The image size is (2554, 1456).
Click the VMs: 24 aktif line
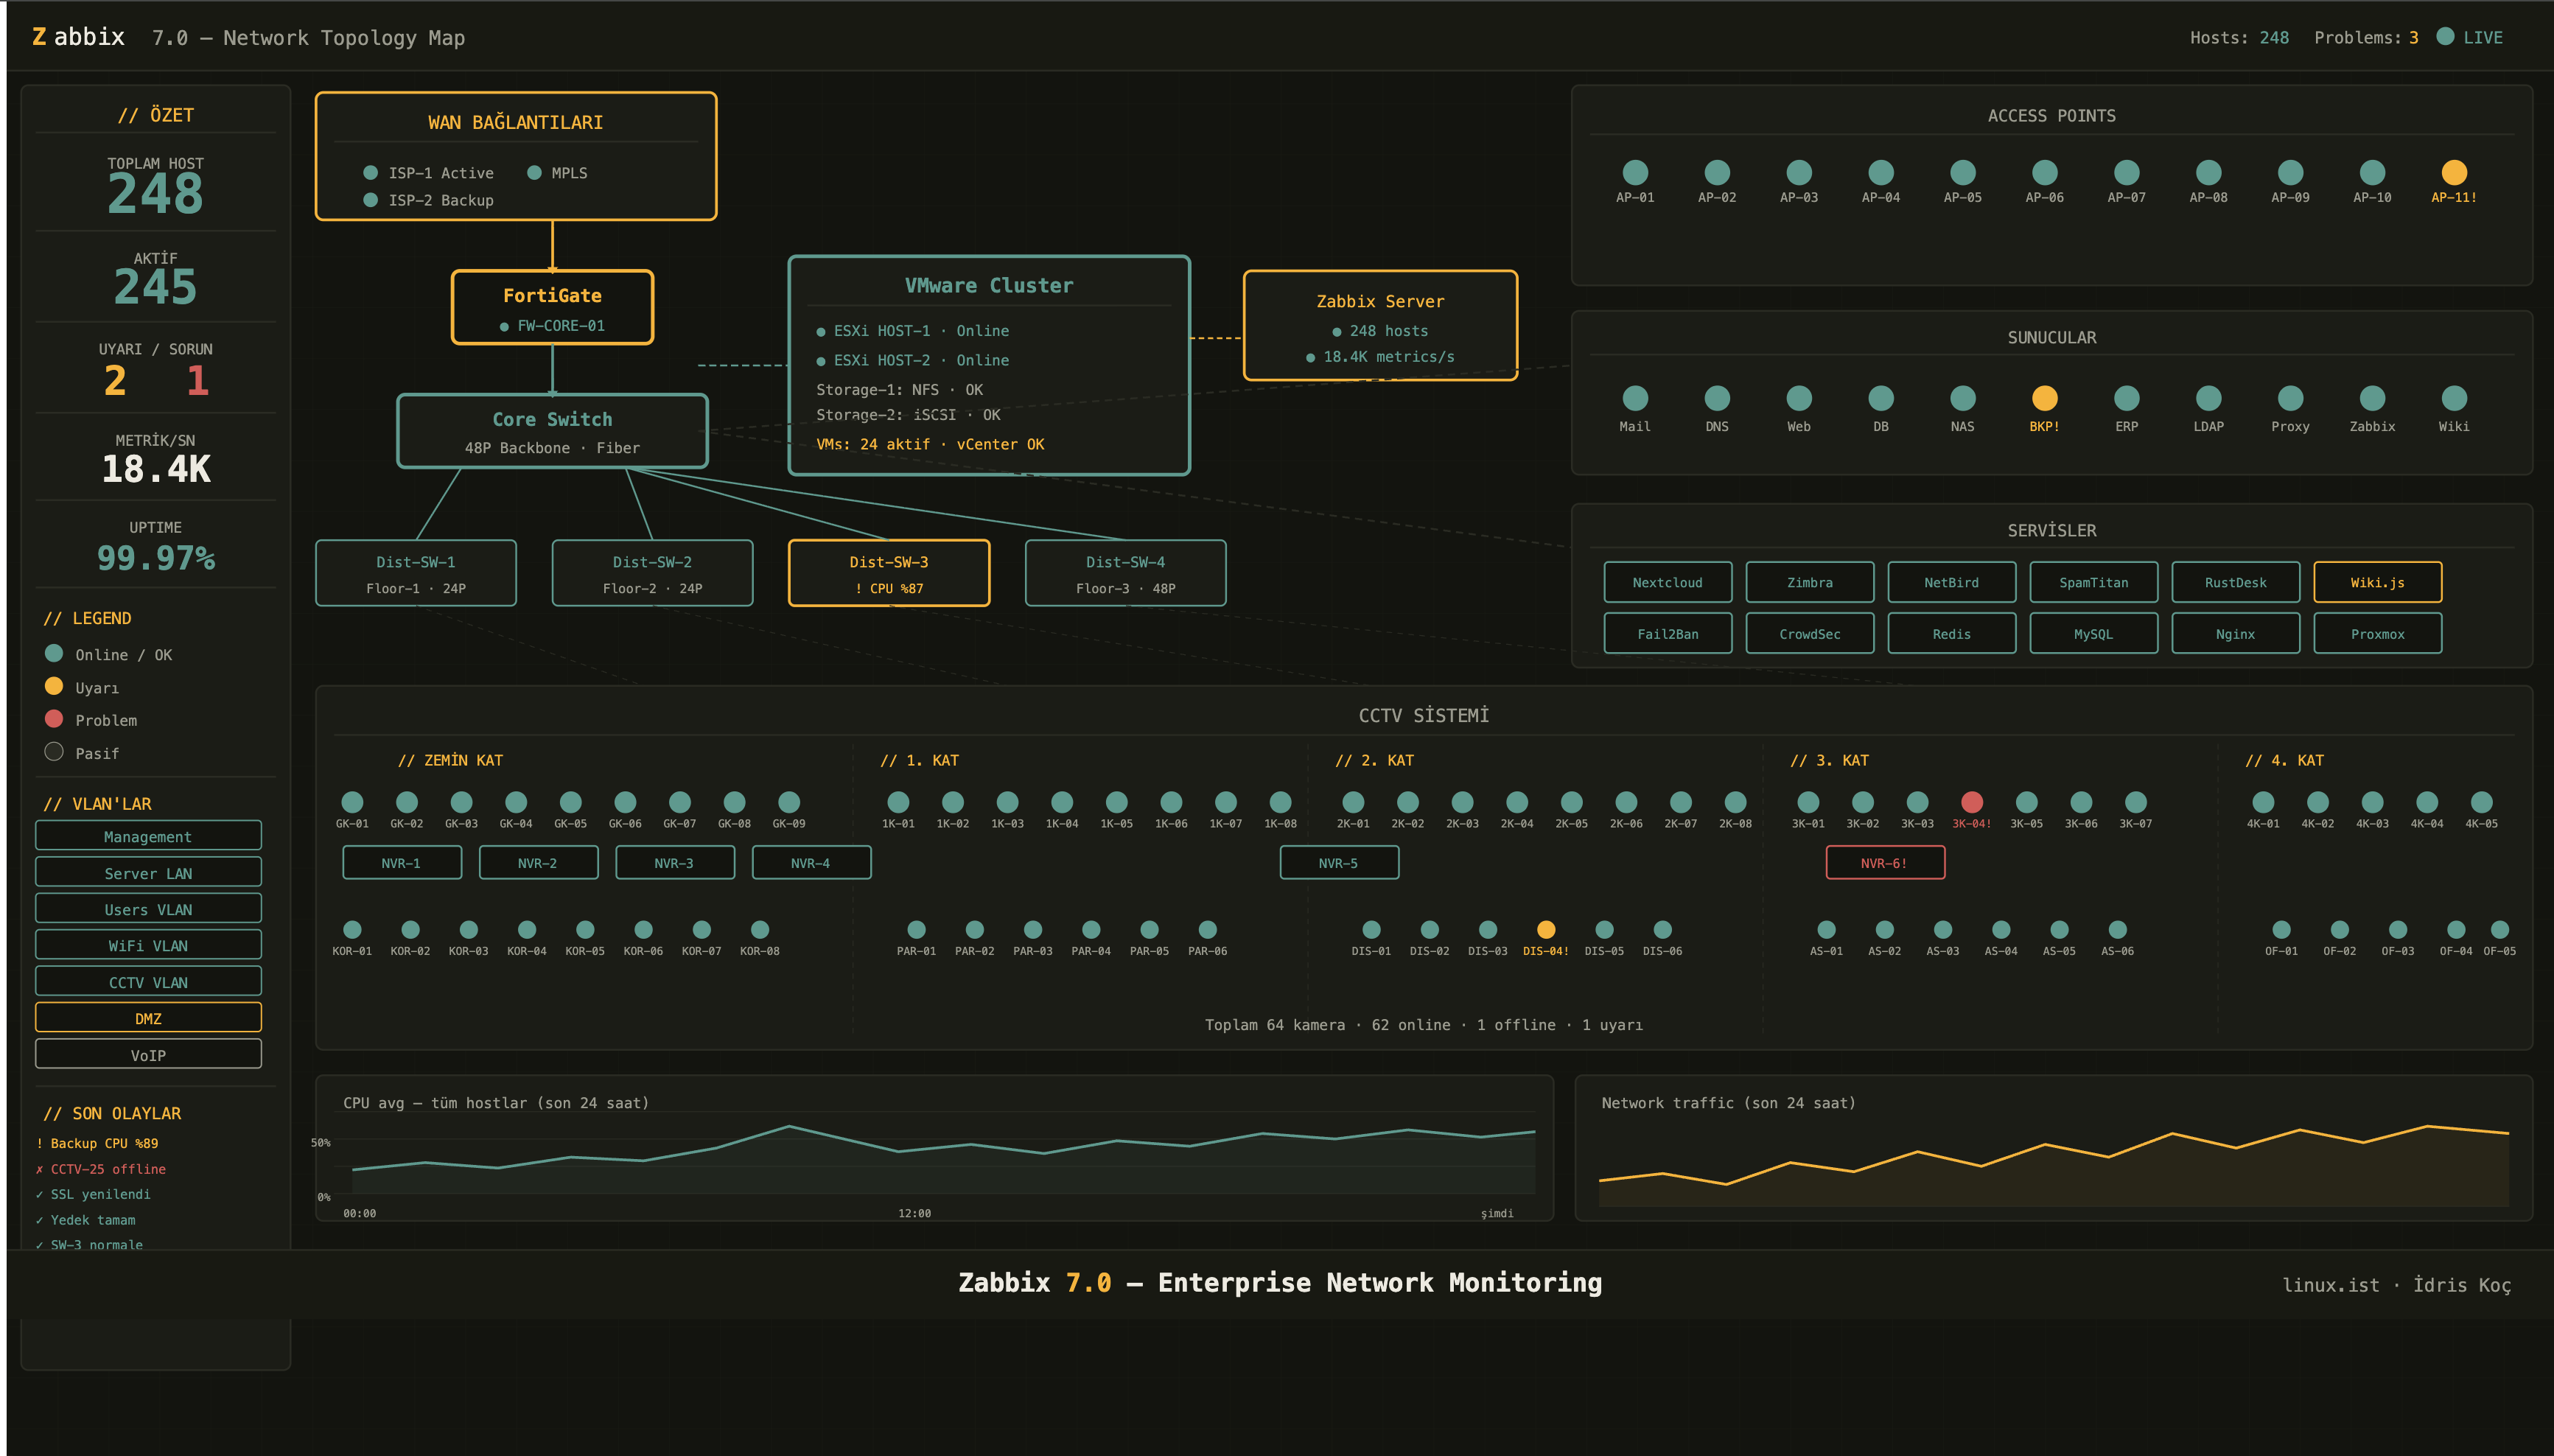tap(930, 444)
